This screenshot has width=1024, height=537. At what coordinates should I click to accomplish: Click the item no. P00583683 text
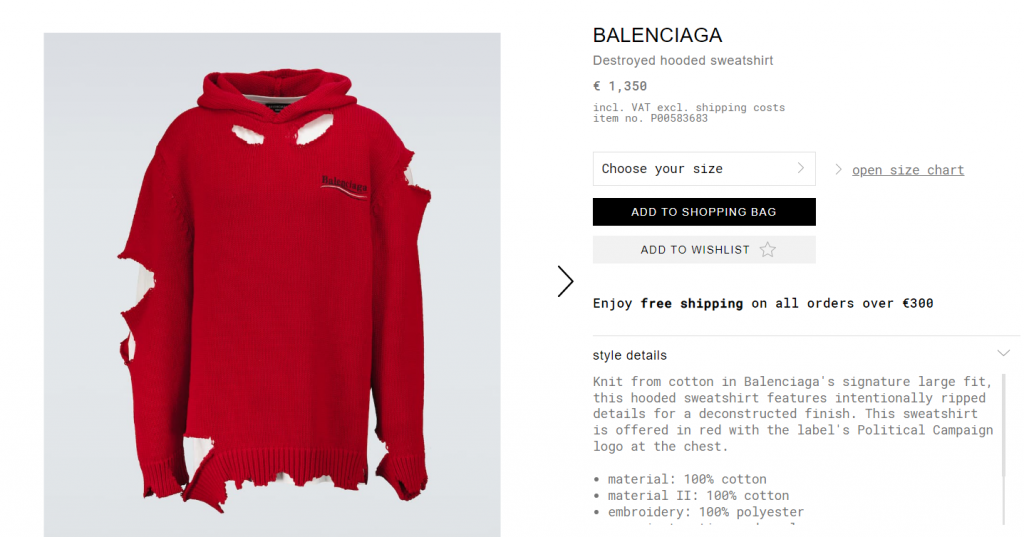click(x=650, y=118)
